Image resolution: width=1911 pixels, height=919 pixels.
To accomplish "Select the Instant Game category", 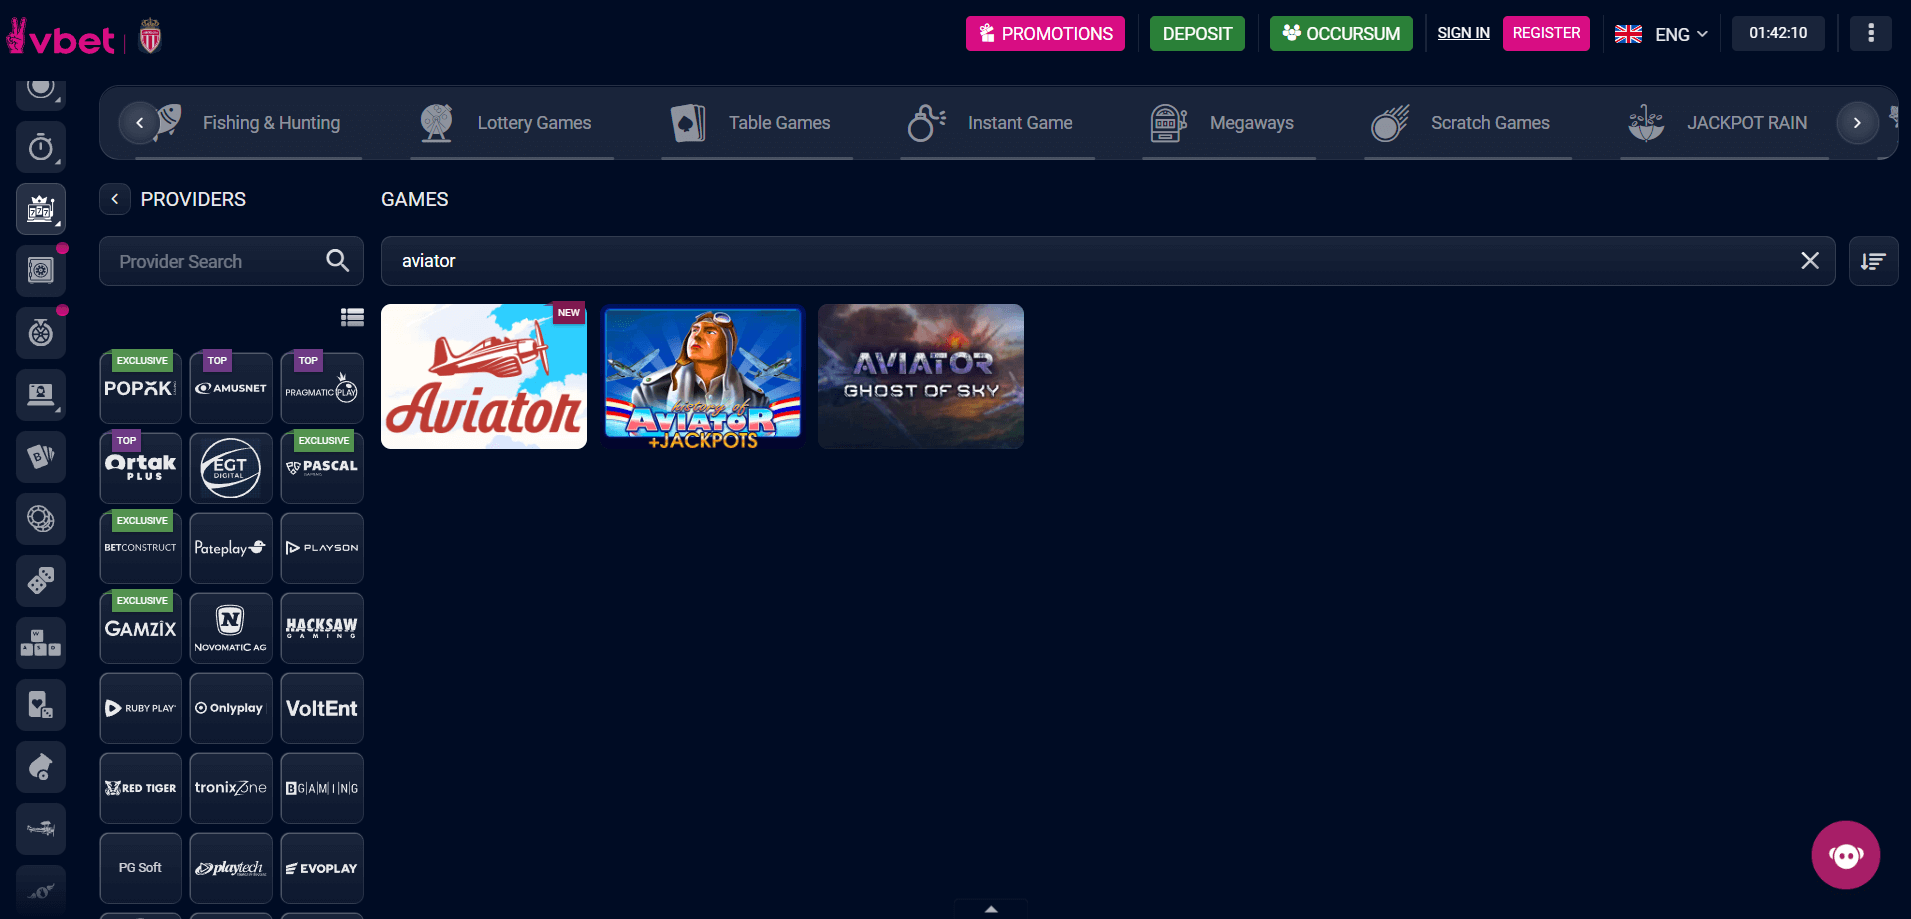I will [997, 123].
